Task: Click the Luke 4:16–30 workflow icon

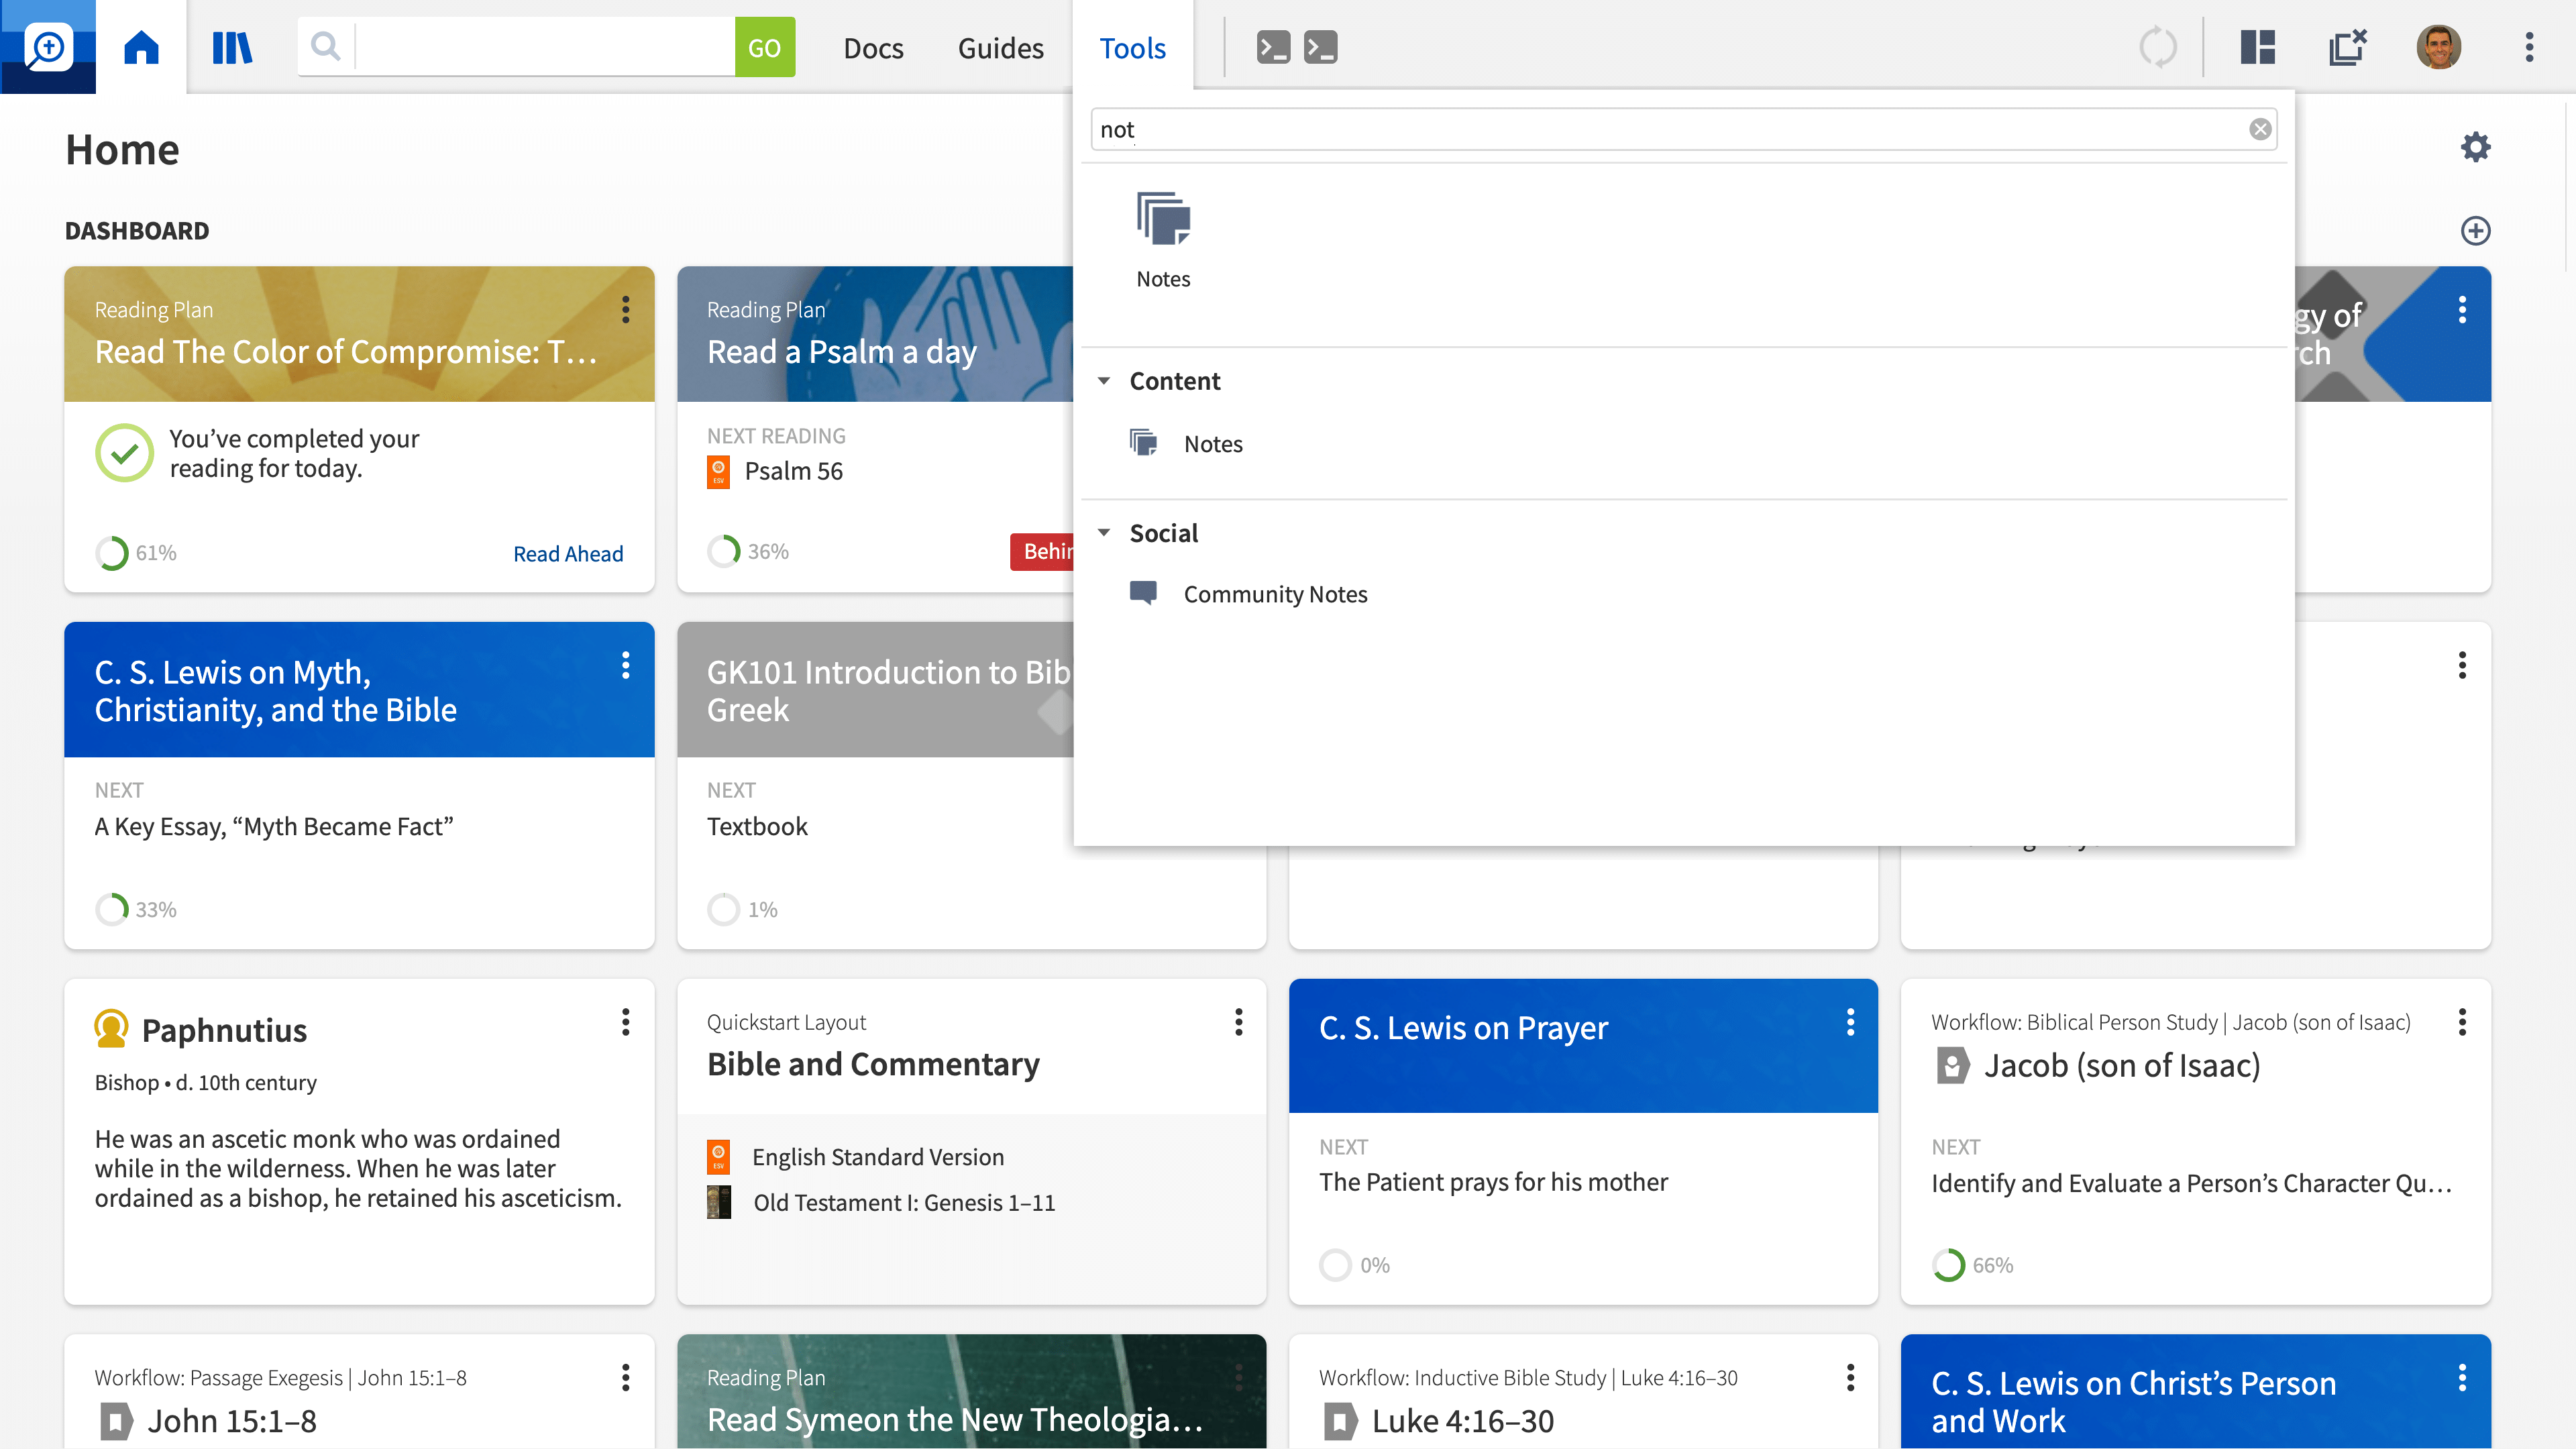Action: tap(1341, 1421)
